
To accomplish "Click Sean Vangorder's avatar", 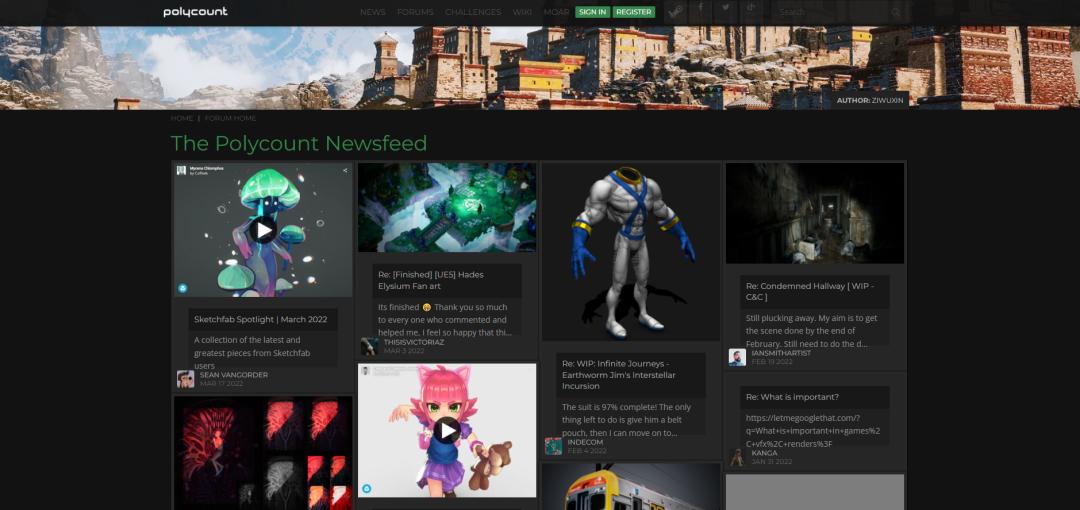I will click(x=185, y=379).
